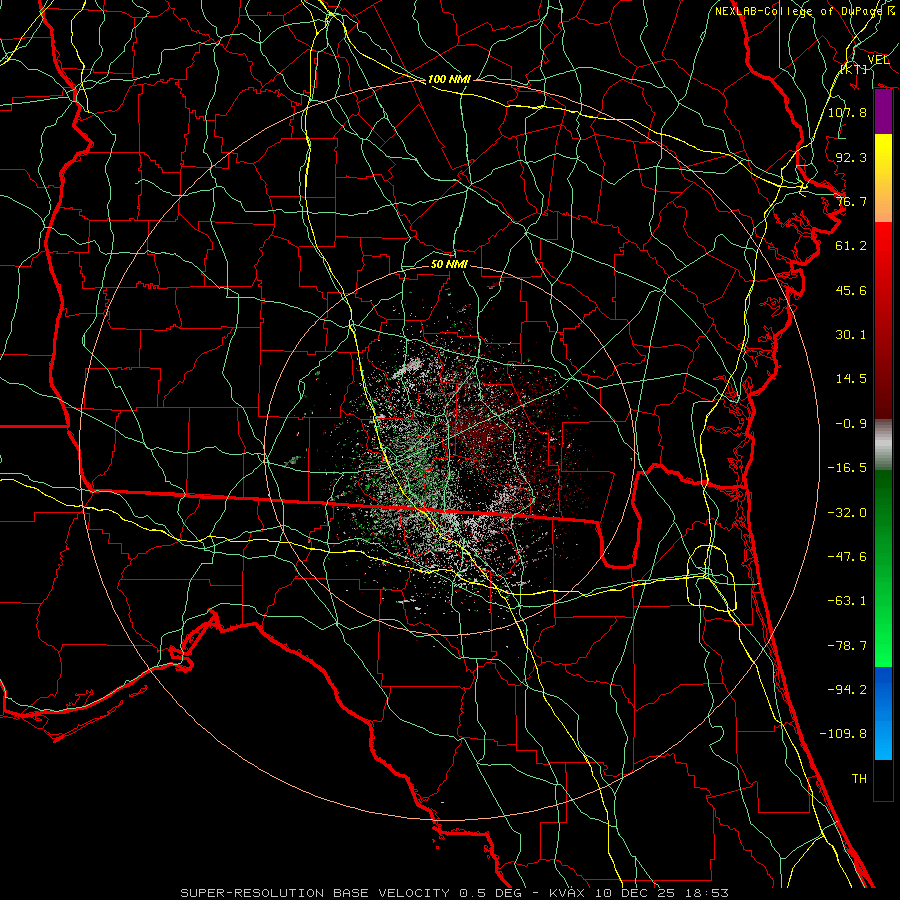Click the -94.2 legend value

[847, 690]
